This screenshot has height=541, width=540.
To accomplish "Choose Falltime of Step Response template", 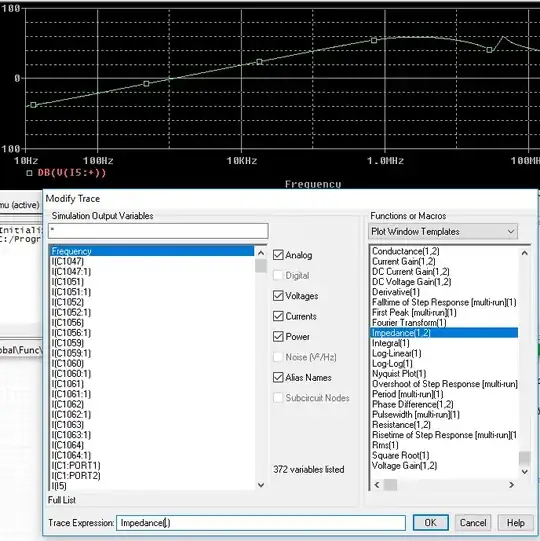I will [x=444, y=302].
